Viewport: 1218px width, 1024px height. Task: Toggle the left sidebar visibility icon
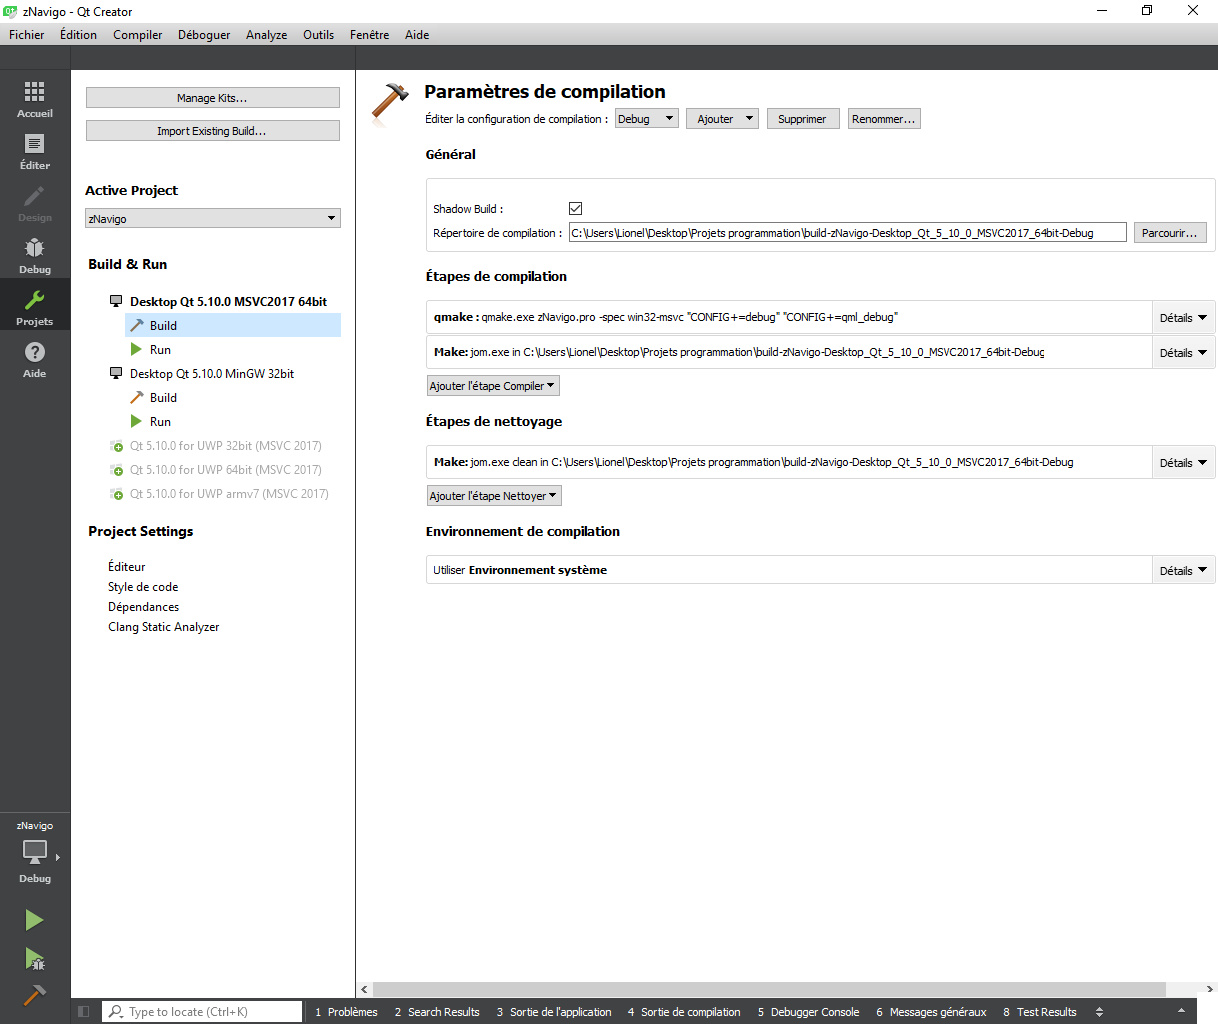[x=84, y=1012]
